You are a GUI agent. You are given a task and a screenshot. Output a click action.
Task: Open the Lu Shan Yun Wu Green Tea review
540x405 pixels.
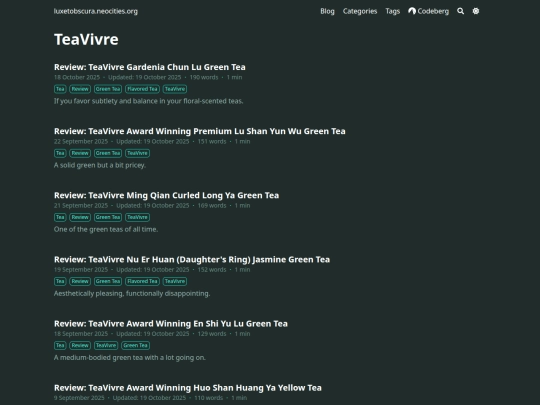[x=200, y=131]
